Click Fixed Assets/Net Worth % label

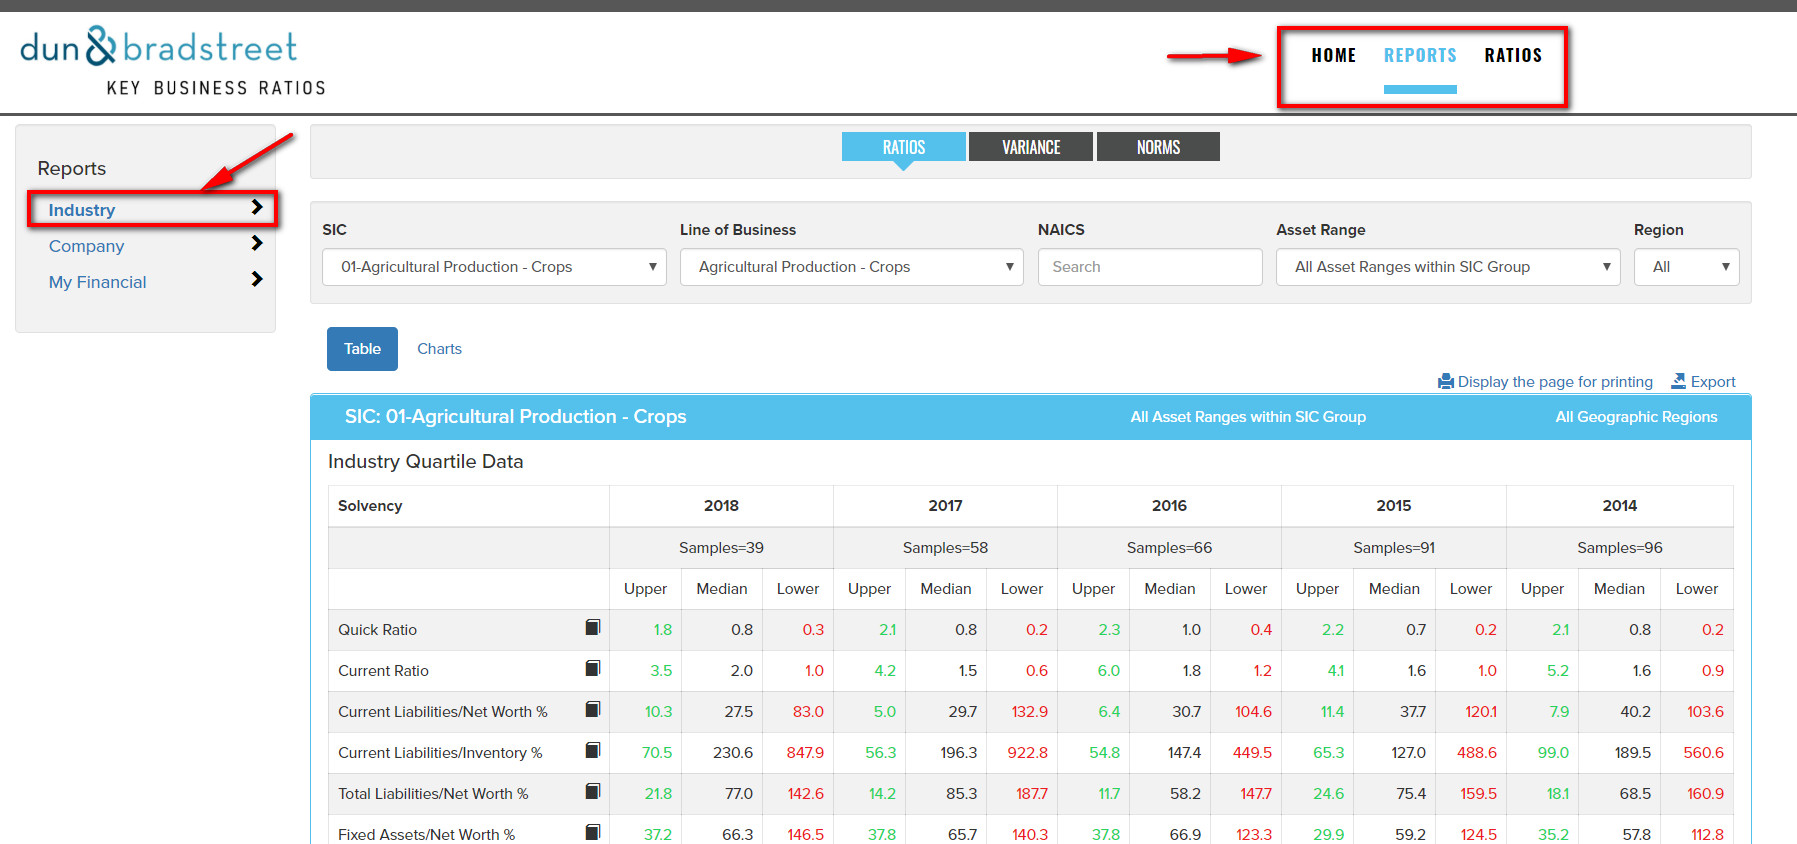(426, 835)
